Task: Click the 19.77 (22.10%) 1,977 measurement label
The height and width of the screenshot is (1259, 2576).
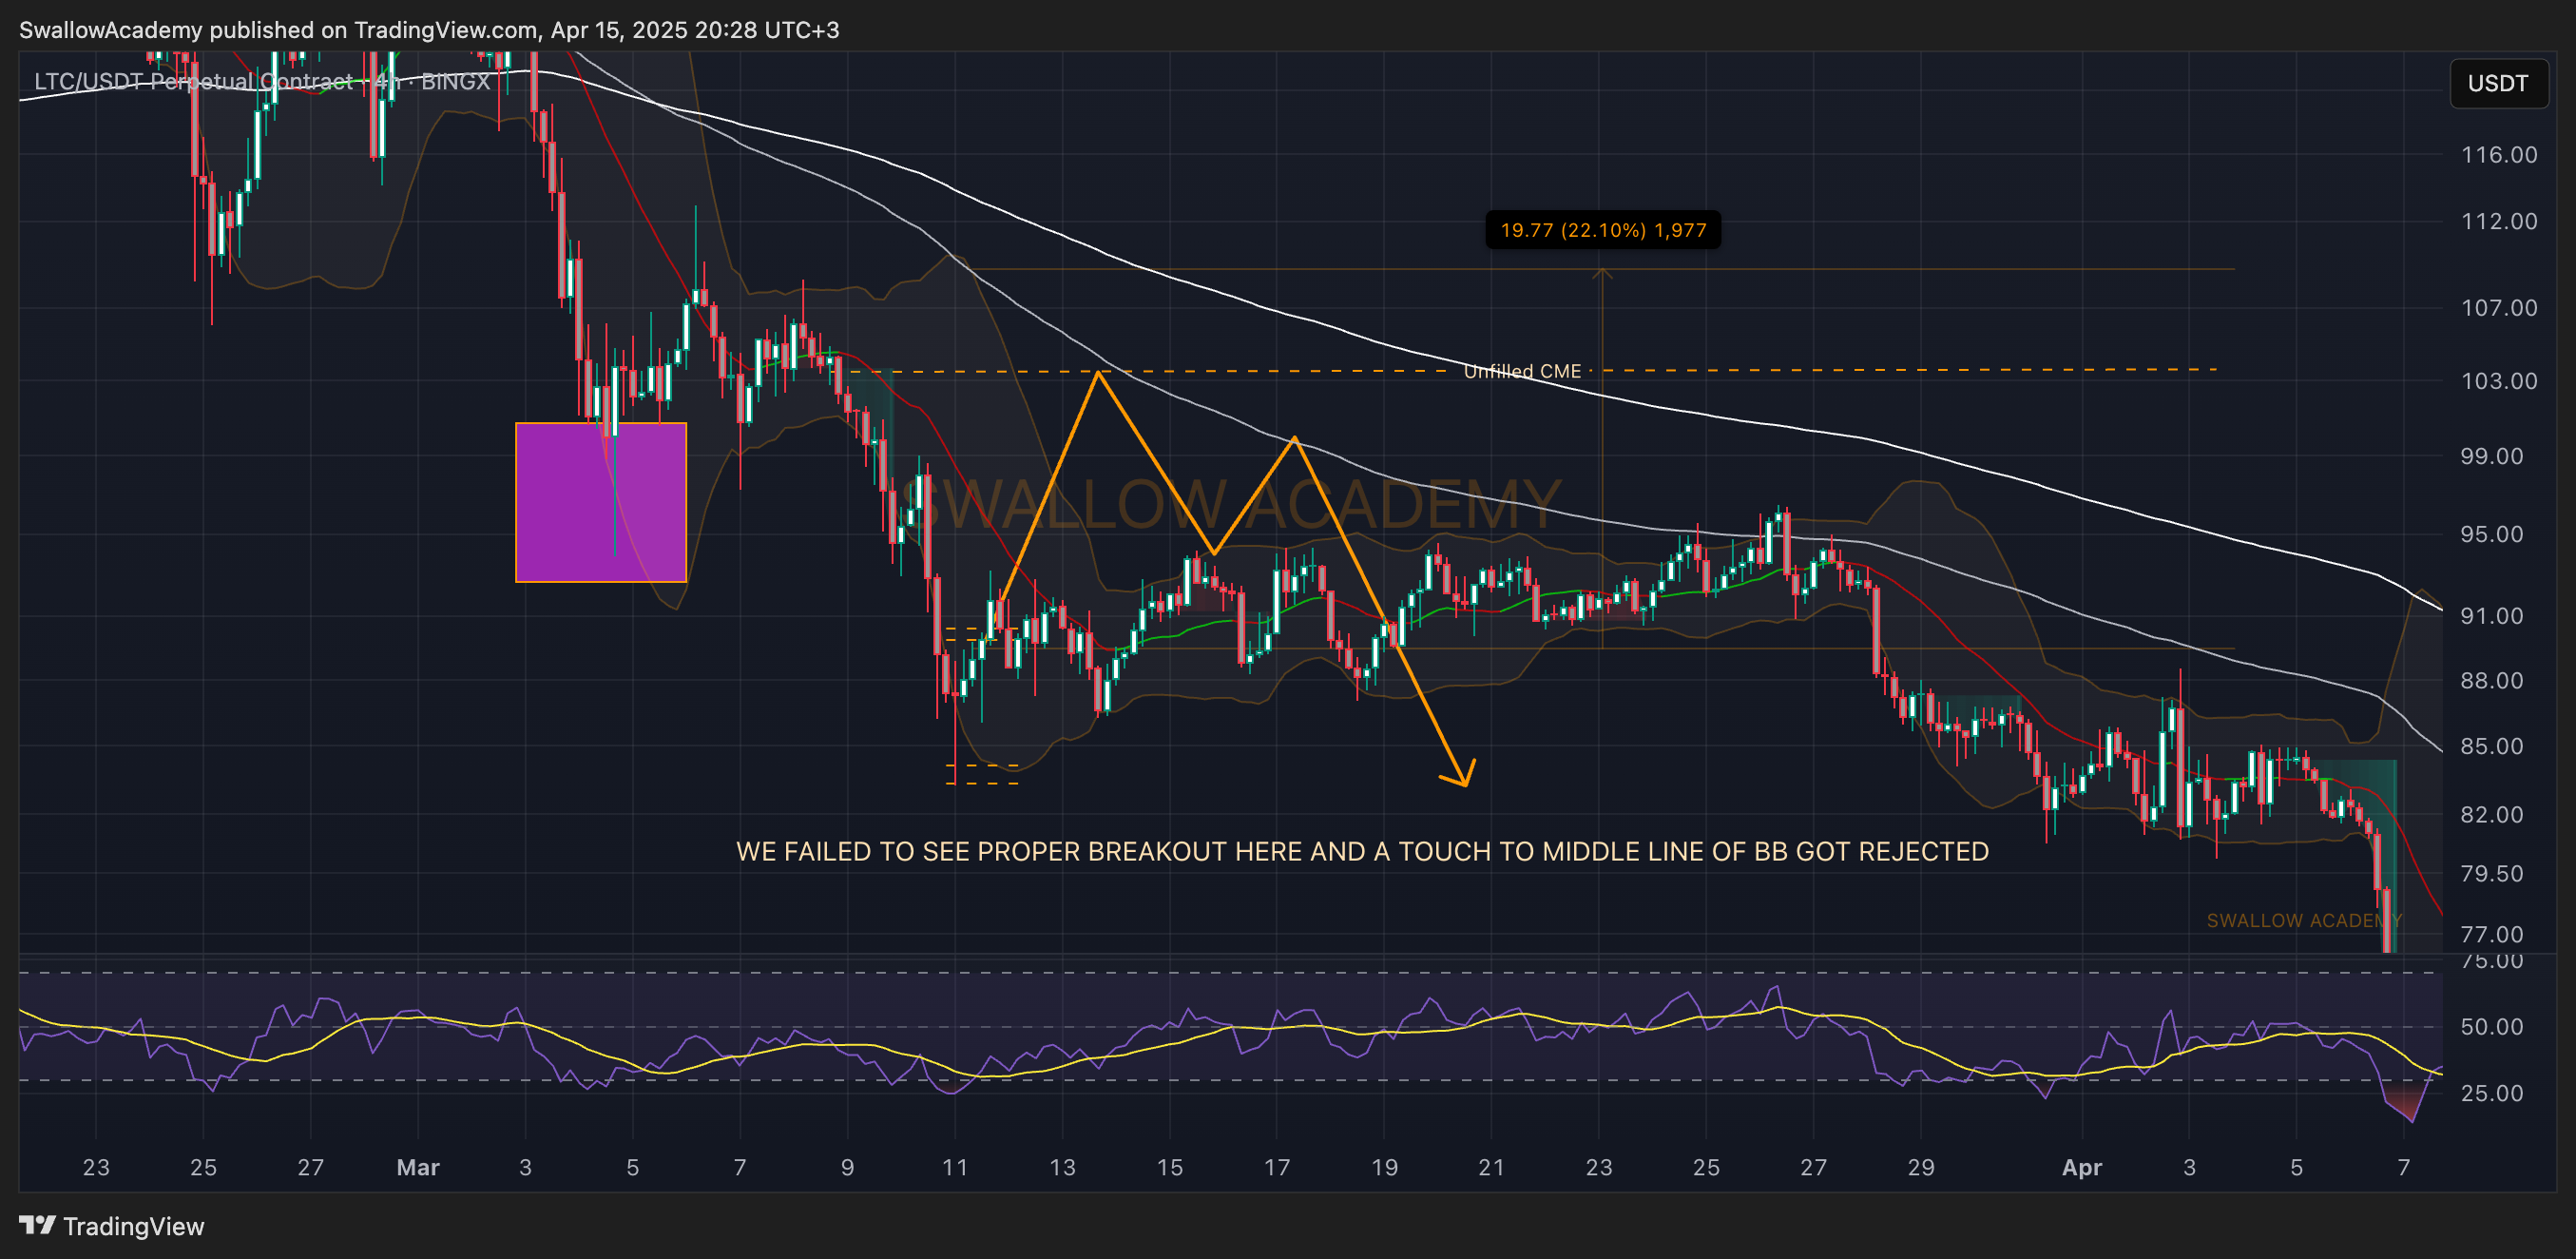Action: [1603, 230]
